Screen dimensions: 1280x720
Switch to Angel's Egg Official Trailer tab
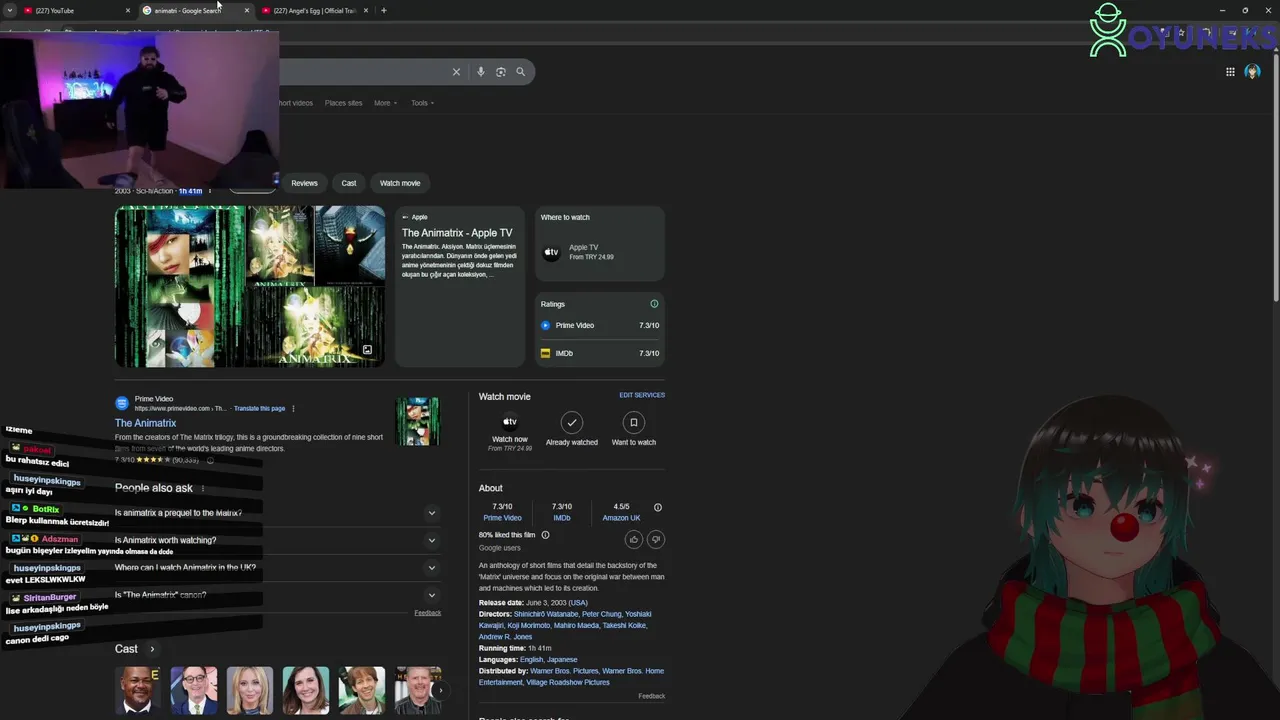310,10
